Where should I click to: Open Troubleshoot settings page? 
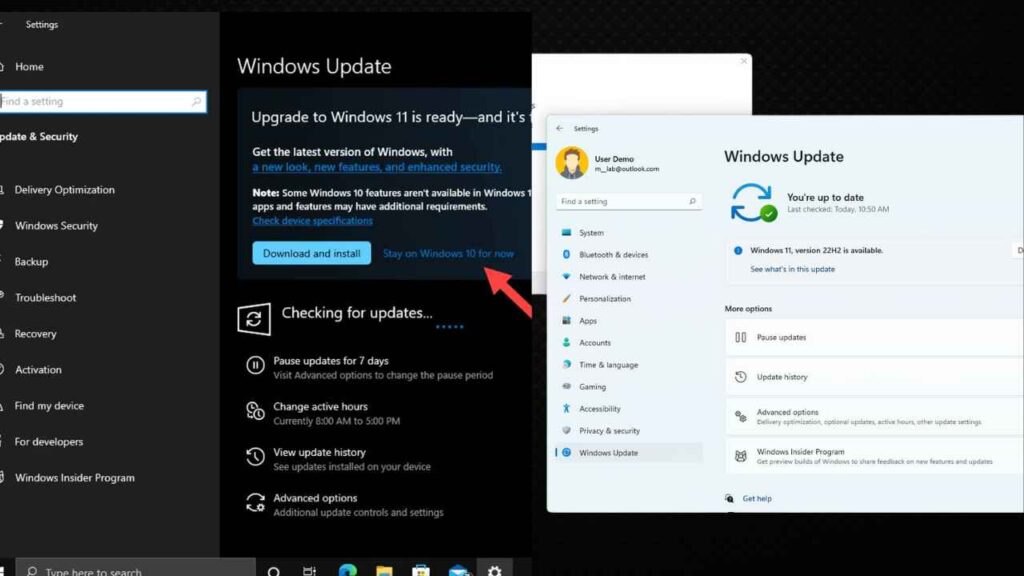point(45,297)
